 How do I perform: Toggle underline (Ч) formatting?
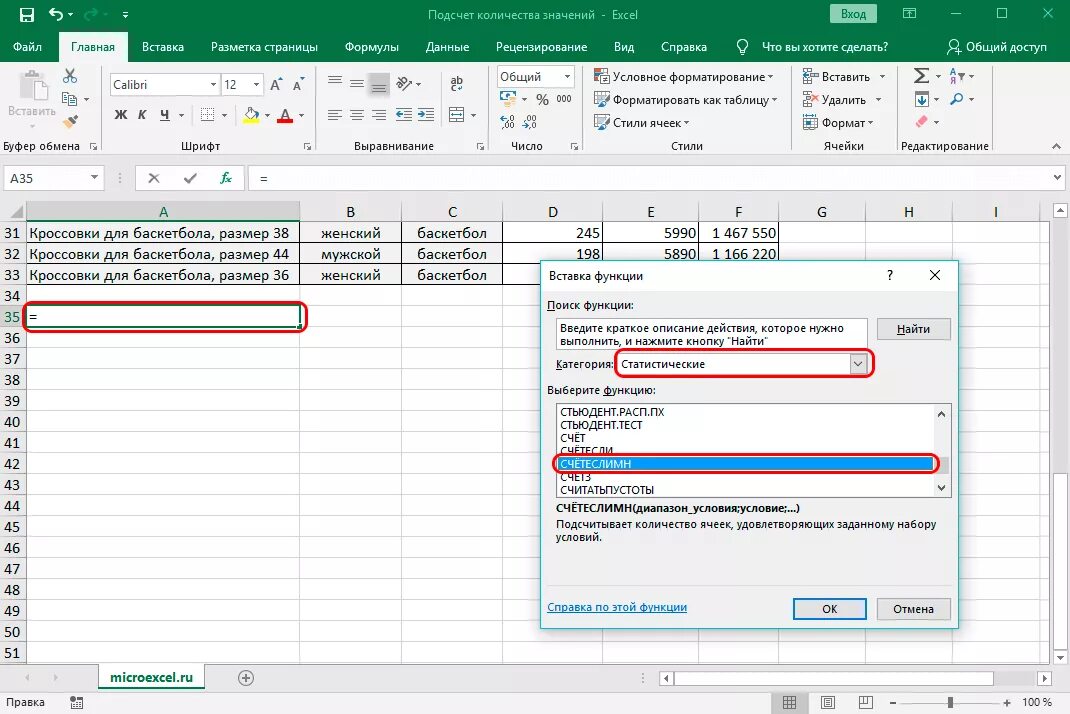point(164,115)
